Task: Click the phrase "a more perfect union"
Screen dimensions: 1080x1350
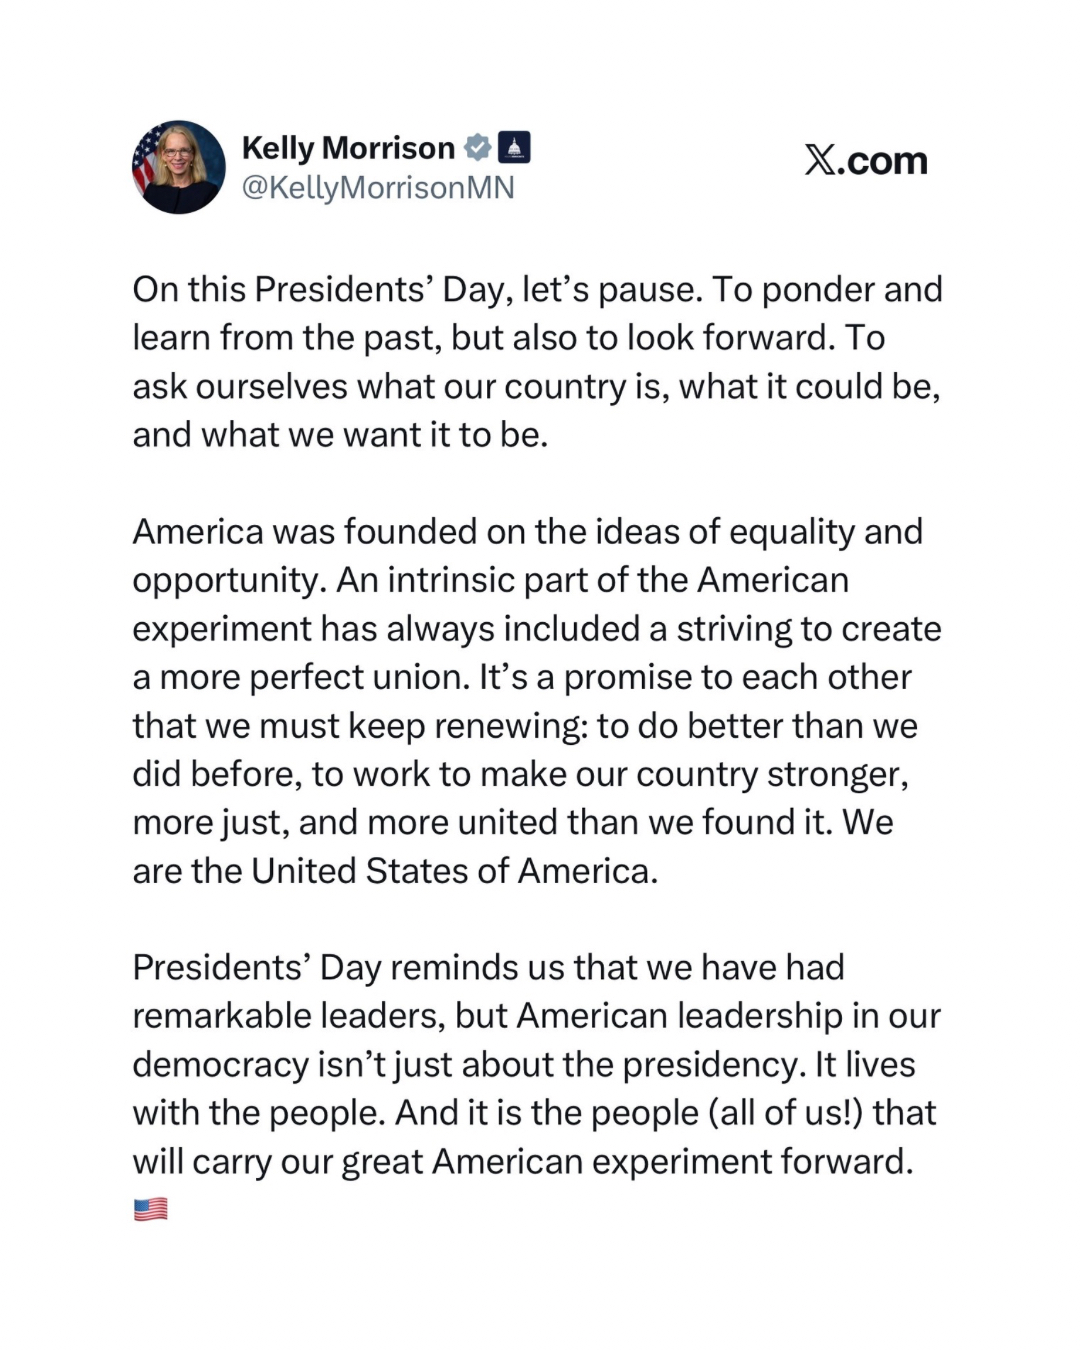Action: pyautogui.click(x=300, y=678)
